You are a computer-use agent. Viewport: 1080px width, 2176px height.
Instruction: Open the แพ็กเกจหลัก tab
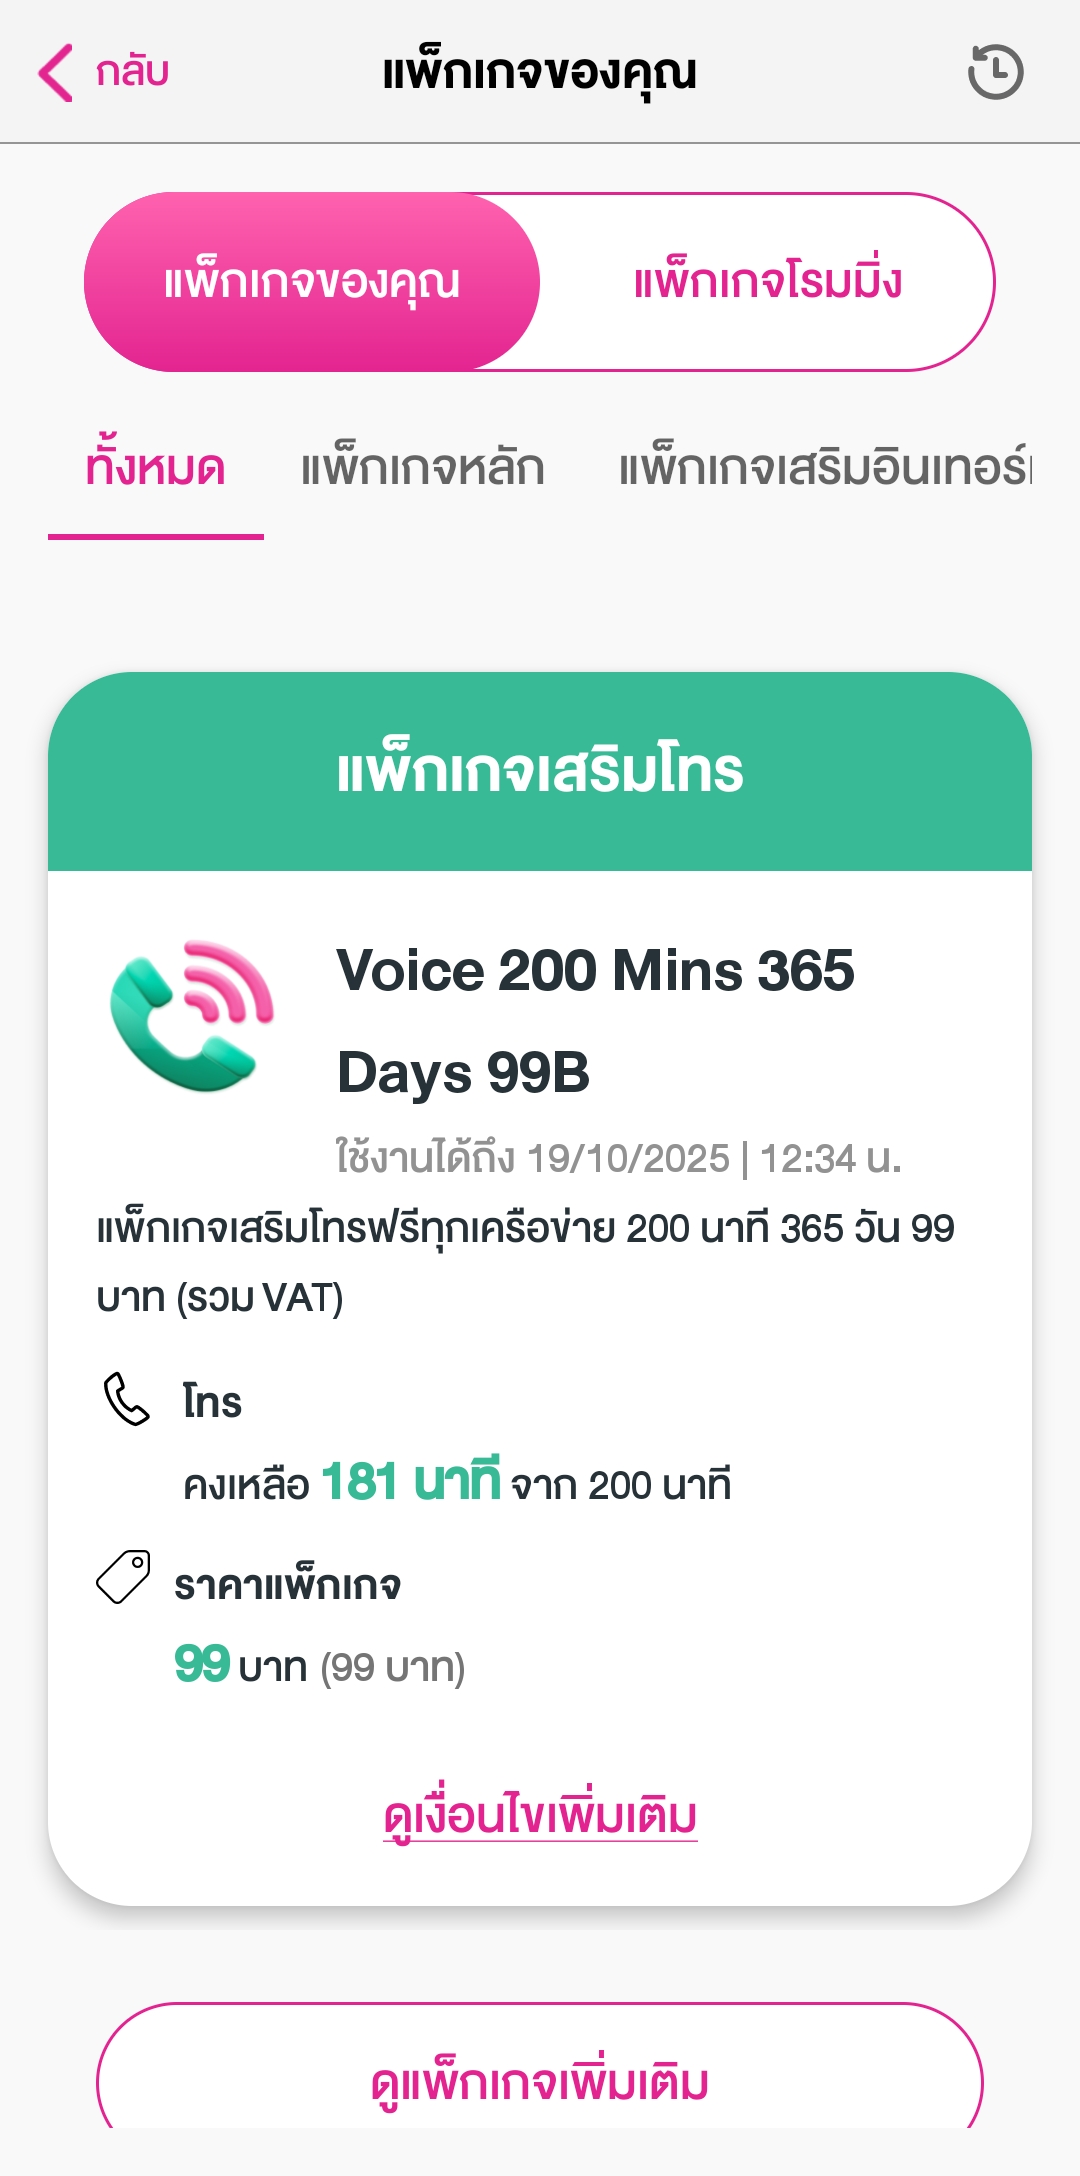422,468
